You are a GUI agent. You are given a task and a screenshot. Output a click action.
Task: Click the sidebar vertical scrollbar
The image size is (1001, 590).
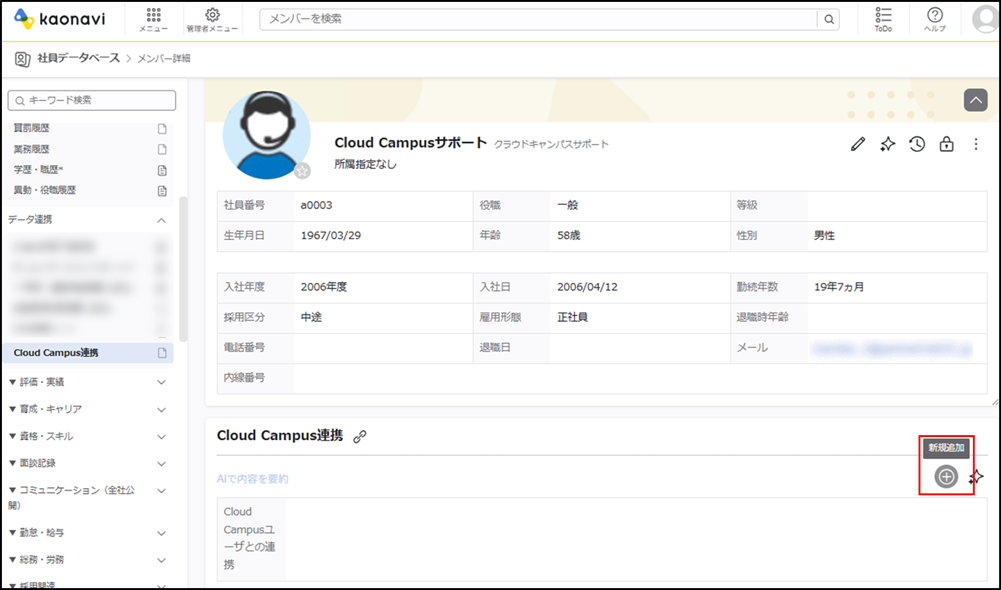(x=183, y=268)
